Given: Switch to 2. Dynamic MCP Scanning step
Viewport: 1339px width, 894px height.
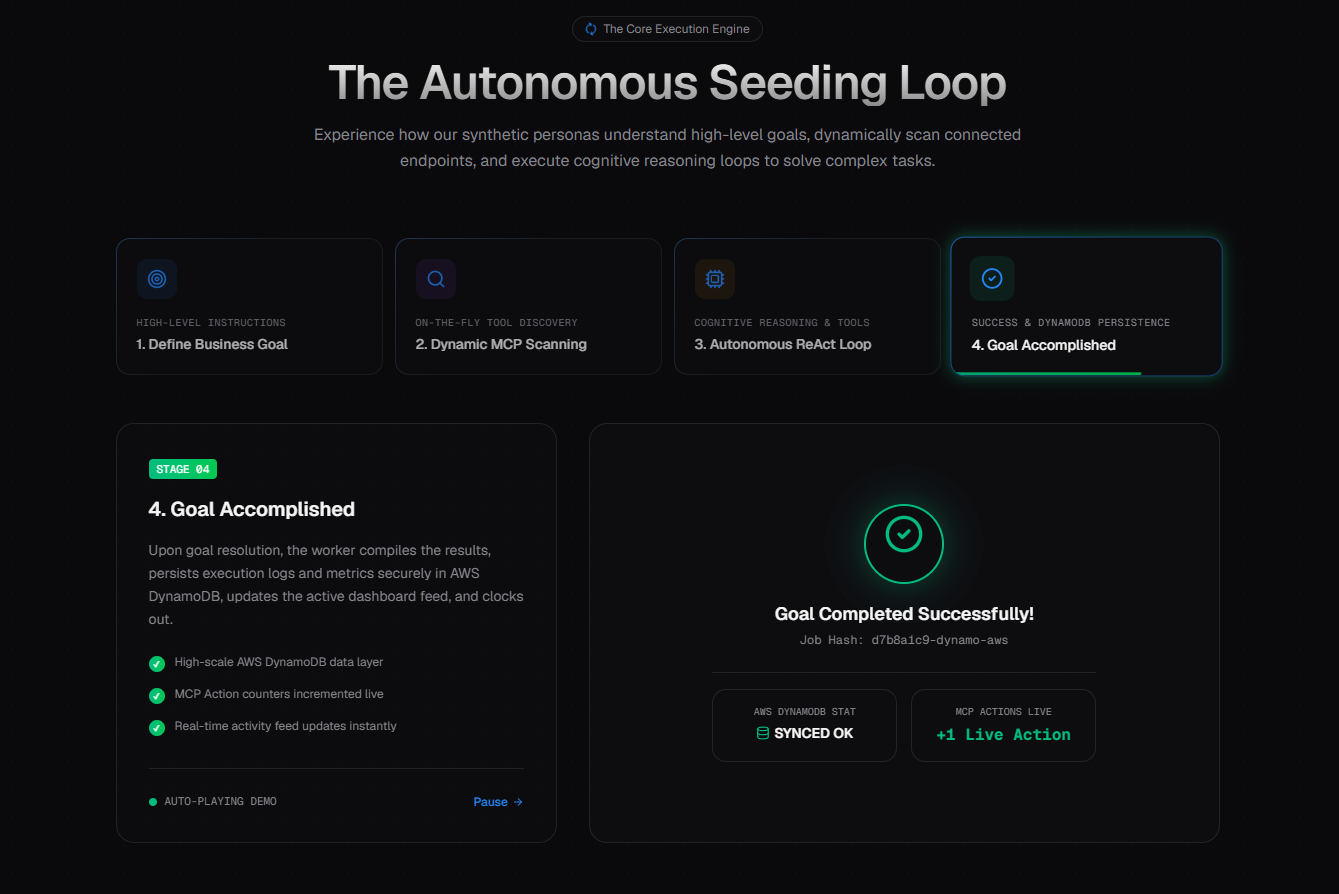Looking at the screenshot, I should pyautogui.click(x=528, y=306).
